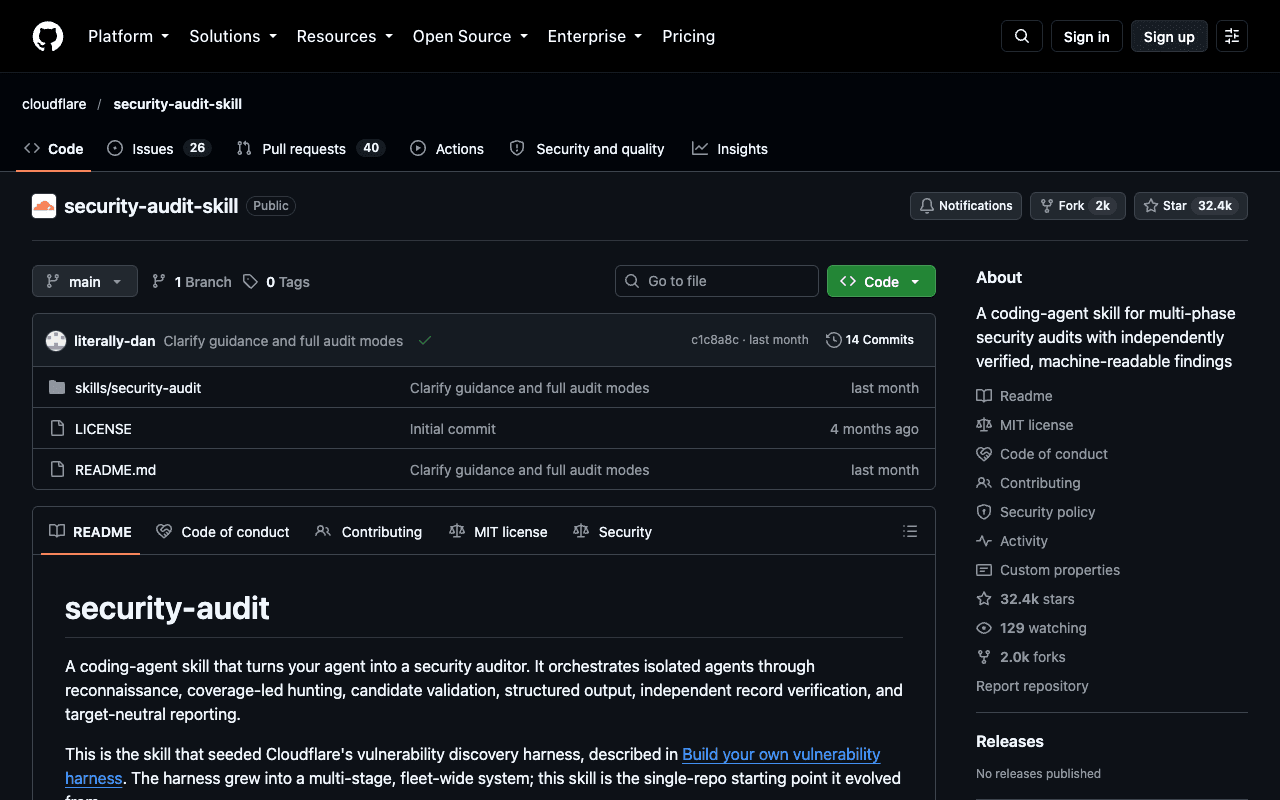Click the Sign in button
The width and height of the screenshot is (1280, 800).
coord(1086,36)
